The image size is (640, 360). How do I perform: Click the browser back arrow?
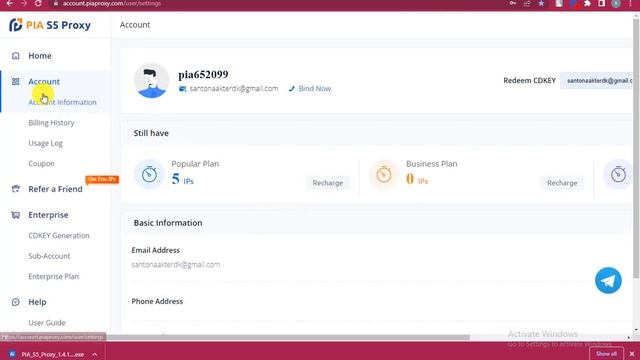click(10, 3)
